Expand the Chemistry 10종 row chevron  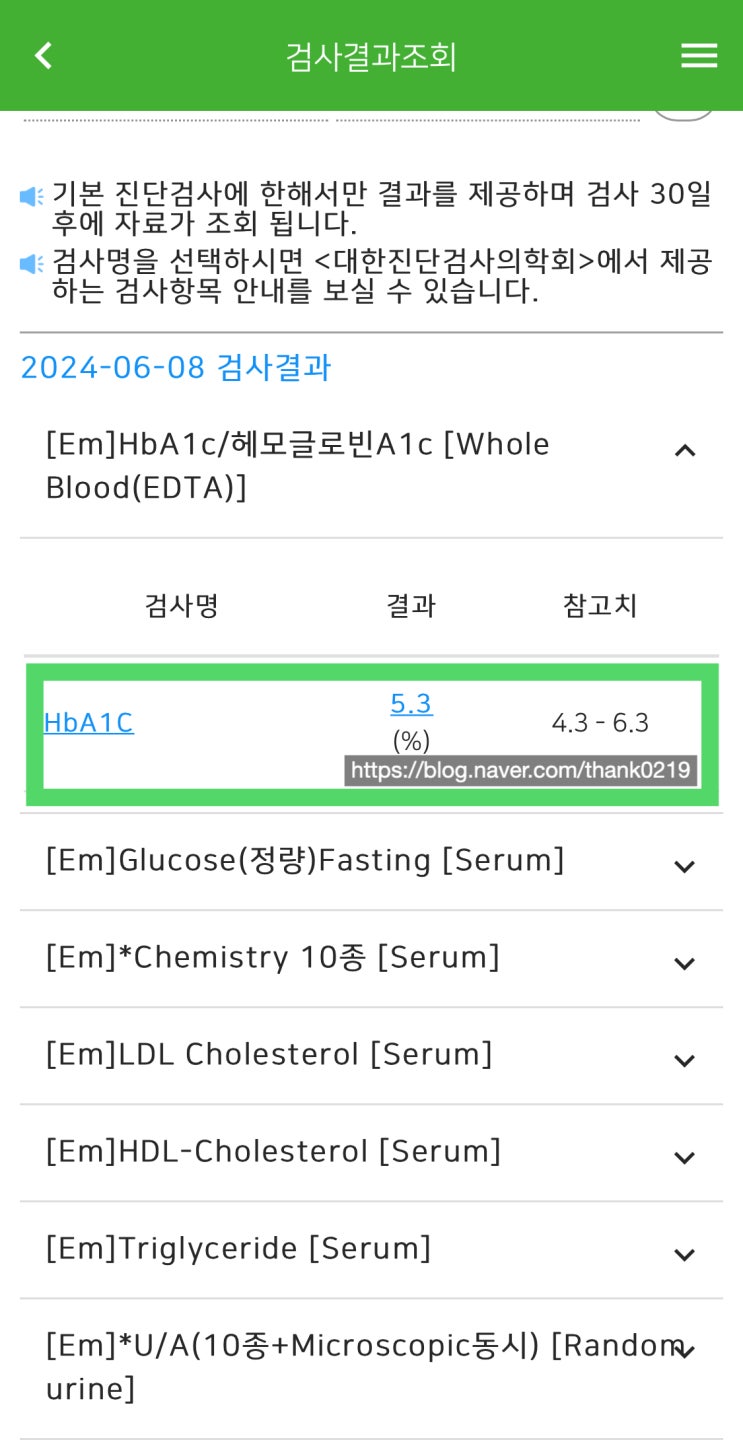pyautogui.click(x=685, y=964)
